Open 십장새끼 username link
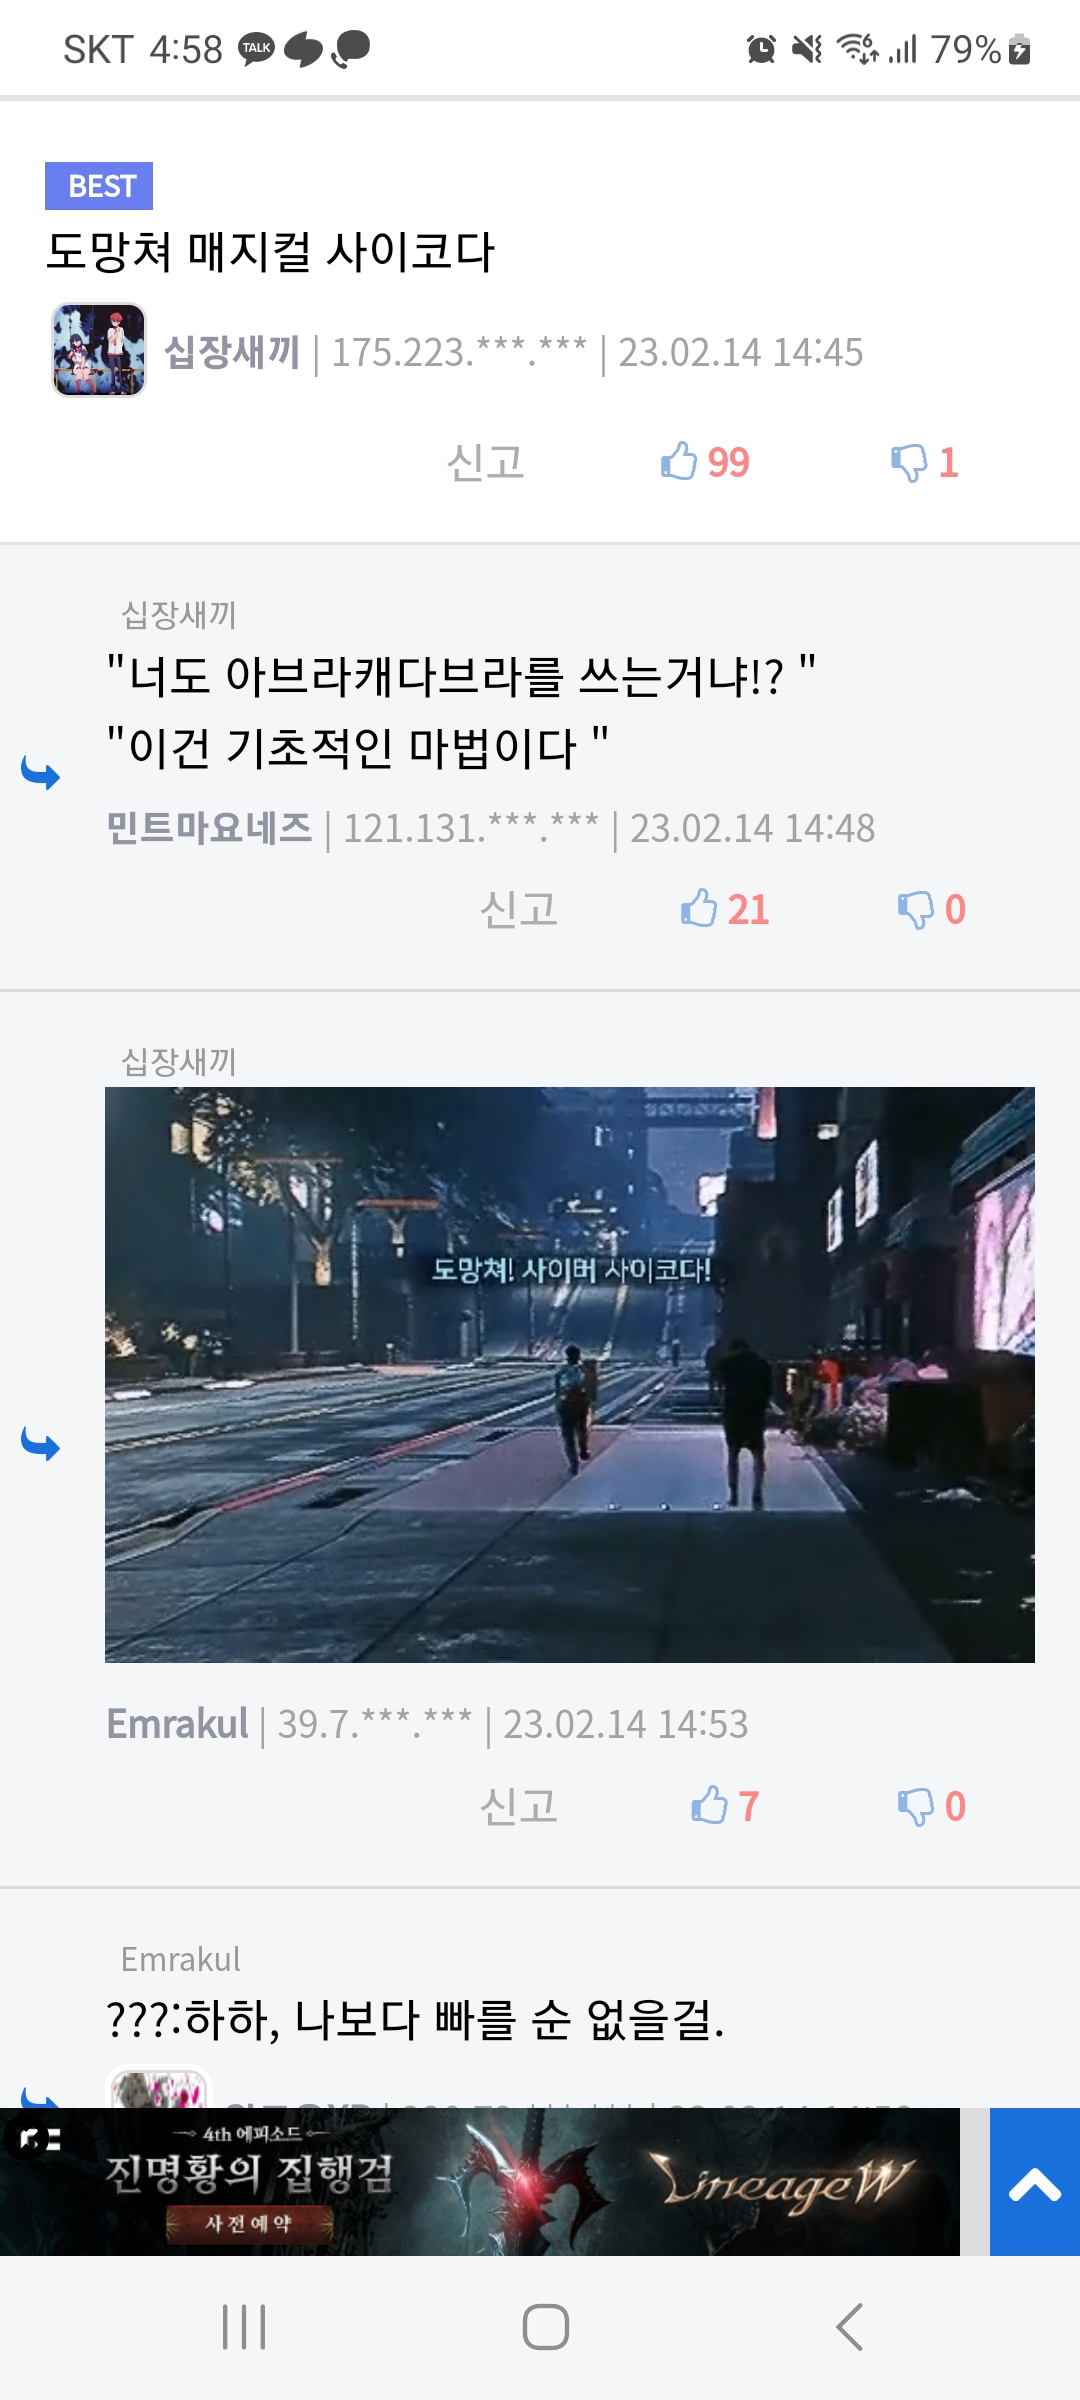 click(232, 352)
